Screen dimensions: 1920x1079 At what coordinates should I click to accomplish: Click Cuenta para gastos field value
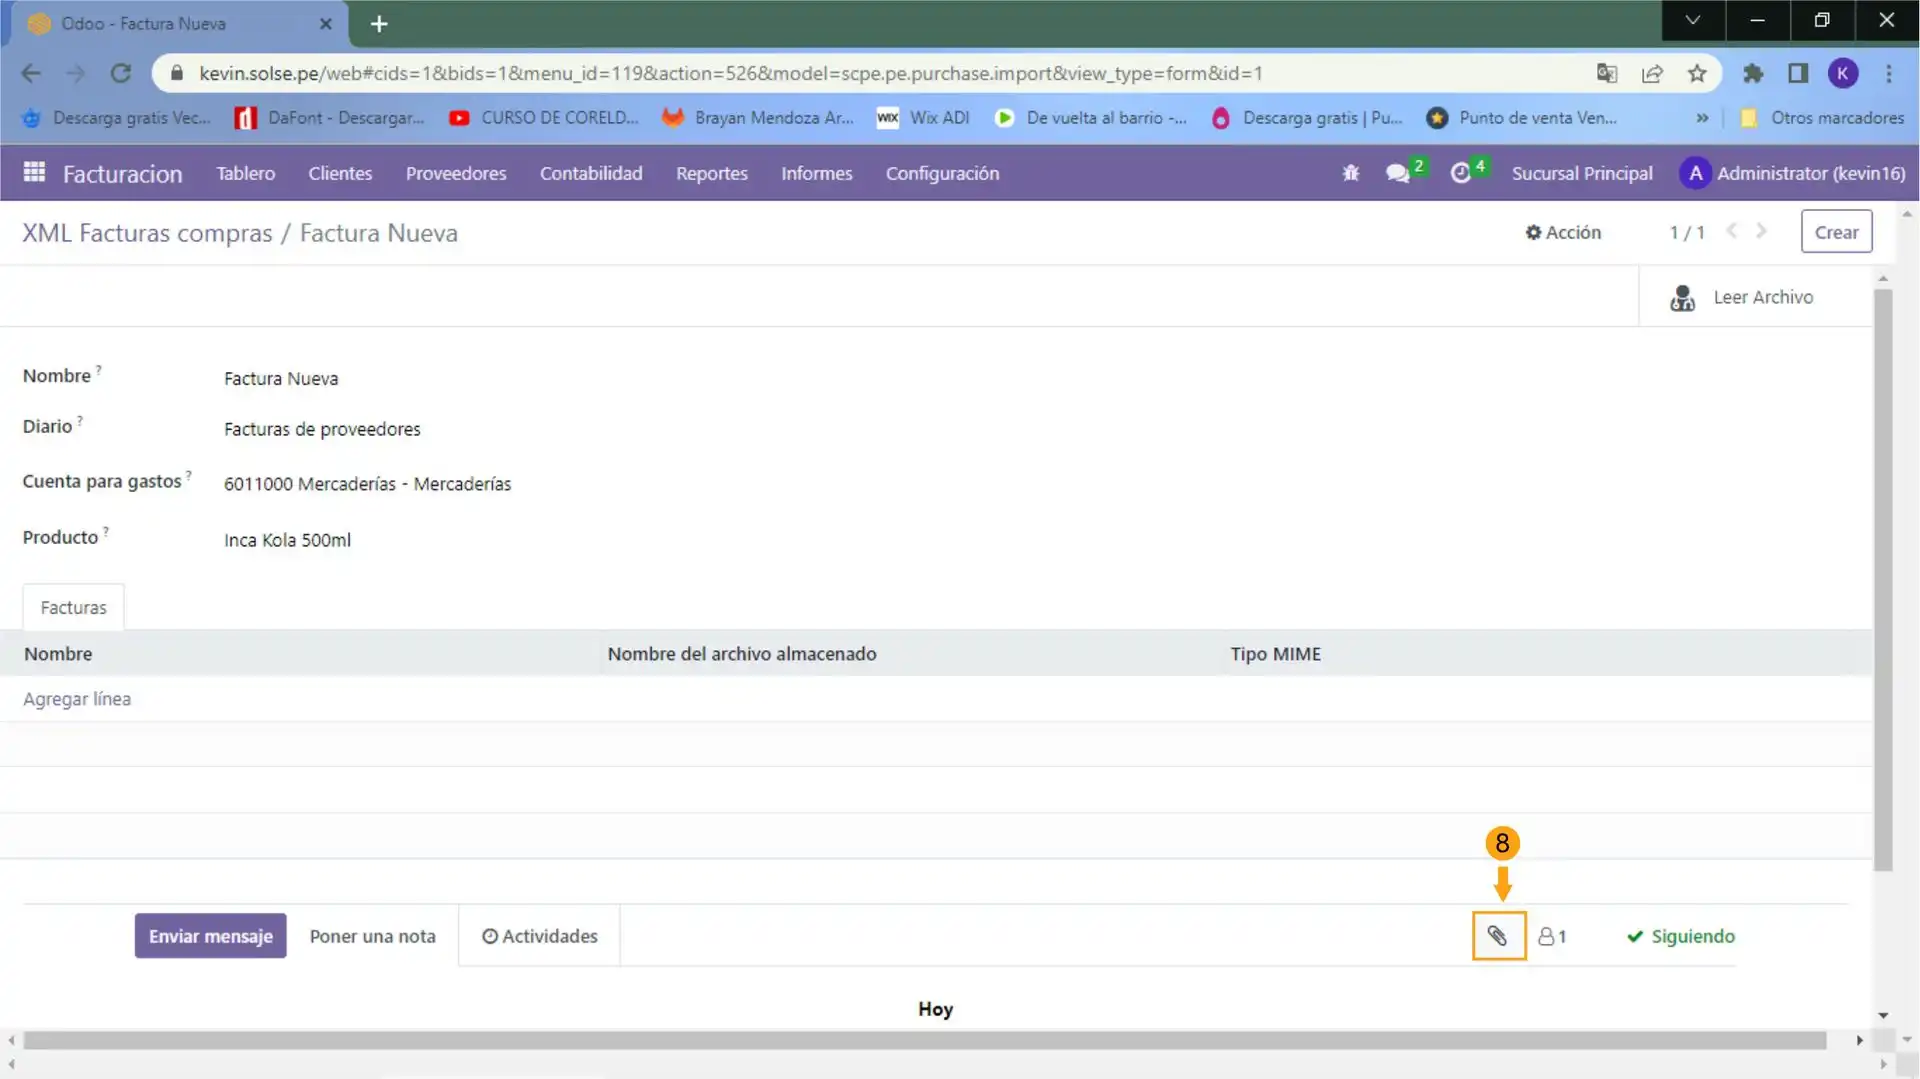pos(367,484)
